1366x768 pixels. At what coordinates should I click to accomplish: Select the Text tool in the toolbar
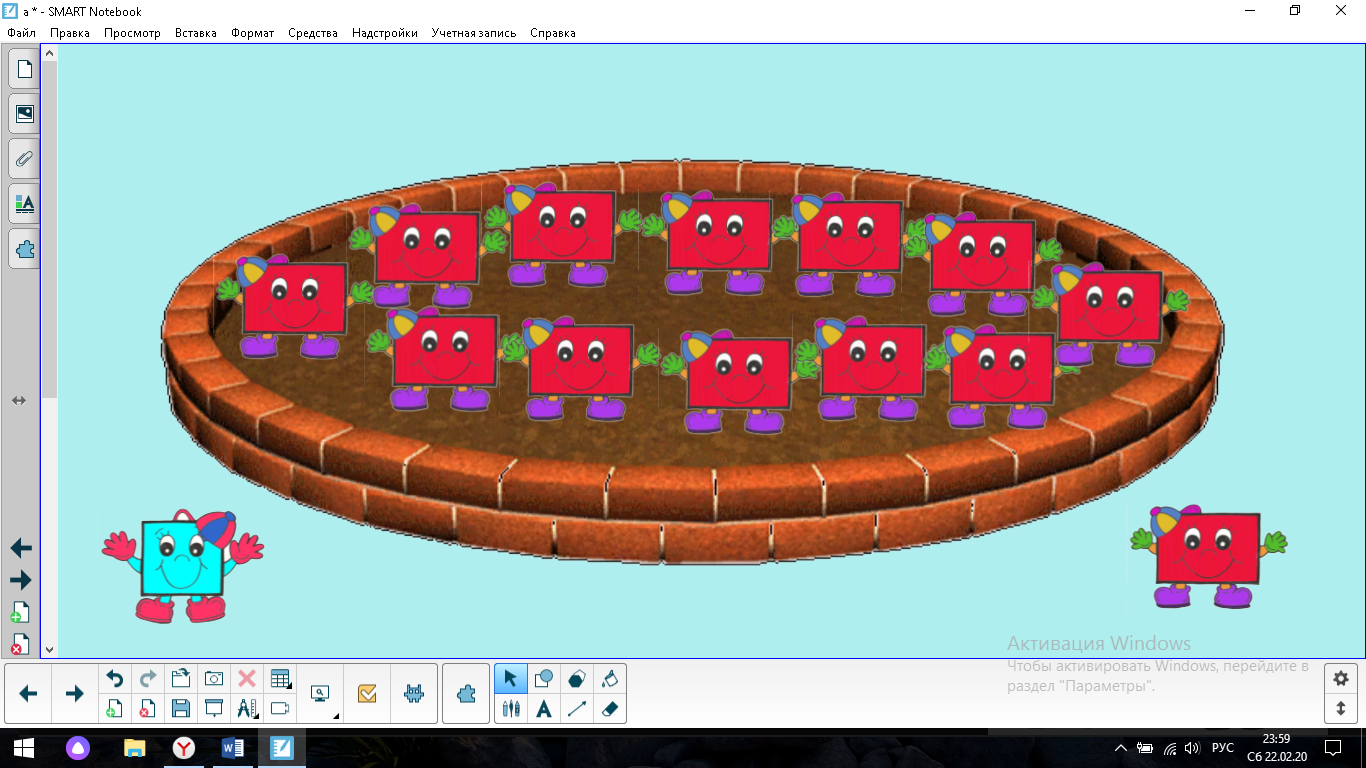tap(543, 709)
